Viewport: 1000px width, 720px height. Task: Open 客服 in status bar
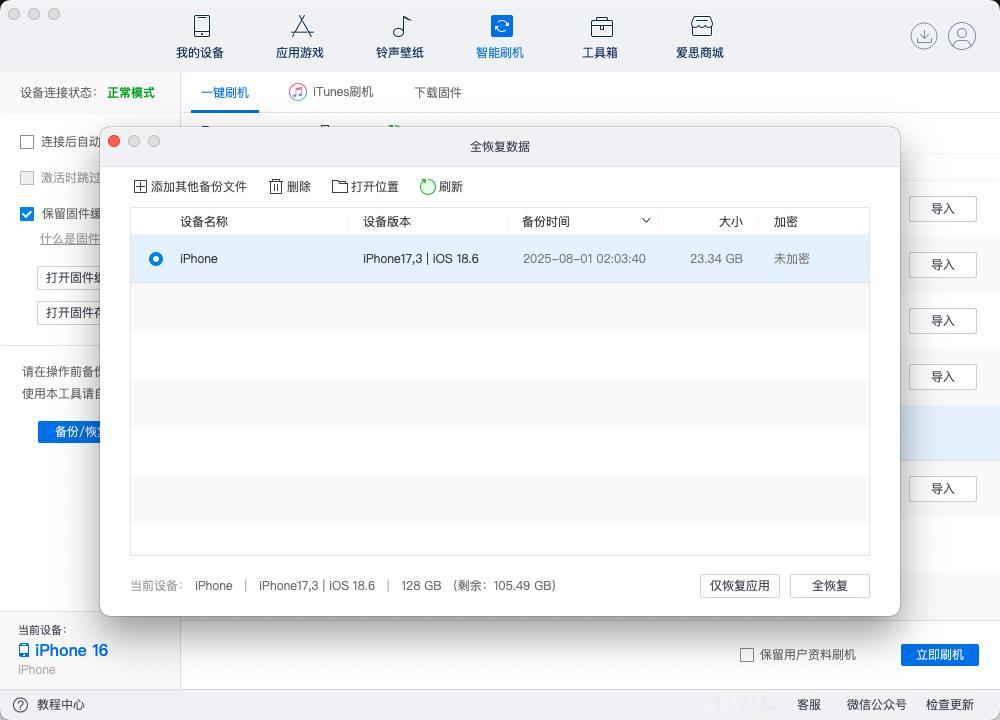[x=809, y=705]
